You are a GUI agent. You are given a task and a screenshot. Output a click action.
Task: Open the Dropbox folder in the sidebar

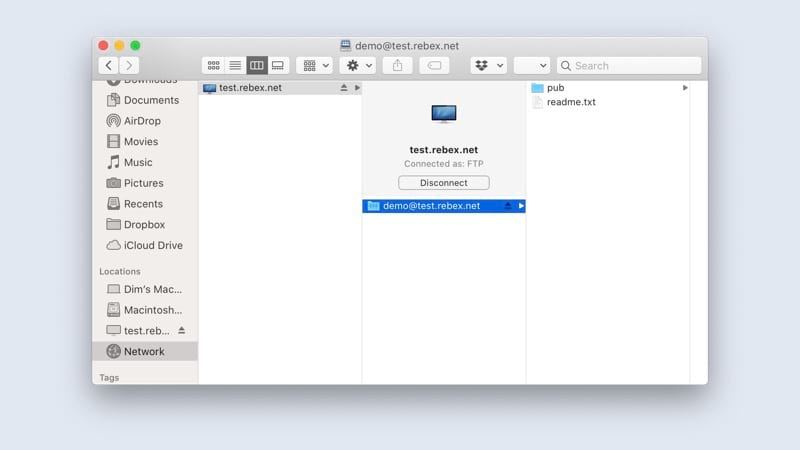[x=145, y=224]
